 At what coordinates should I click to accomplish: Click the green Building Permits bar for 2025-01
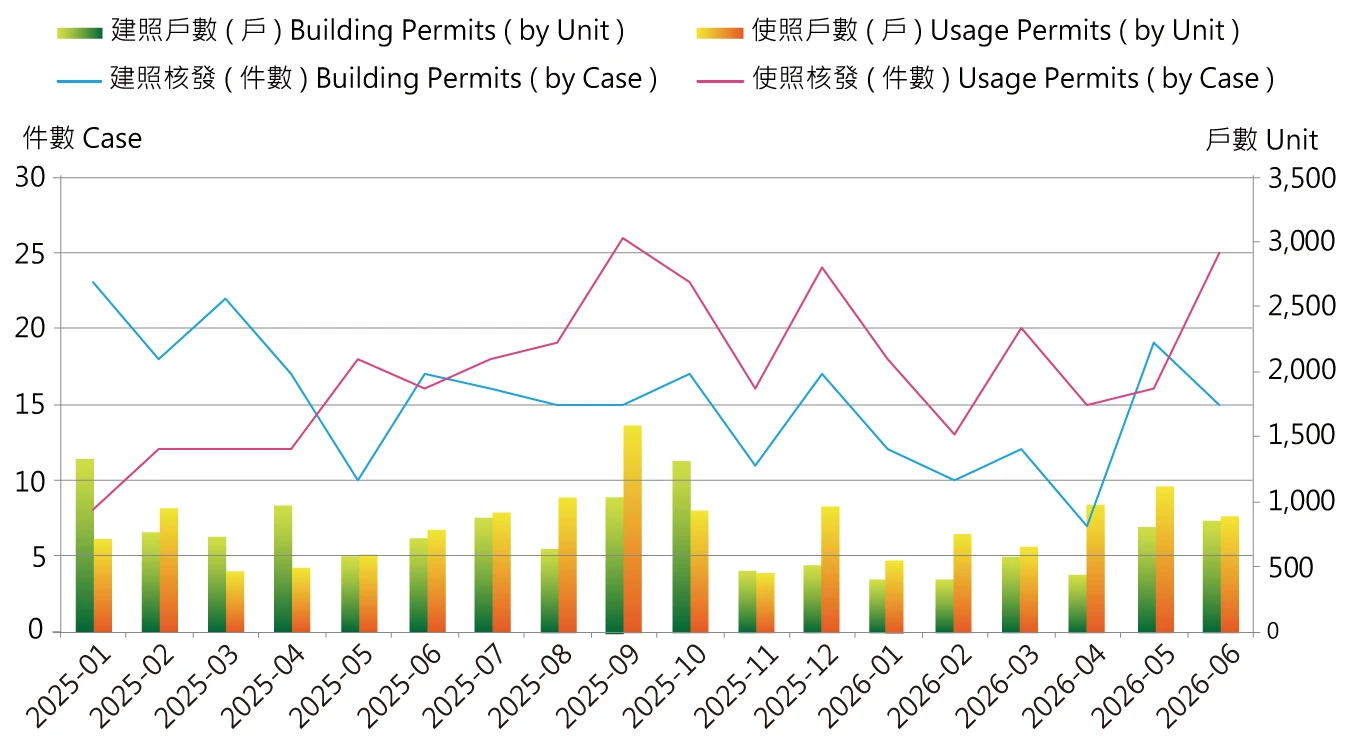pos(85,546)
